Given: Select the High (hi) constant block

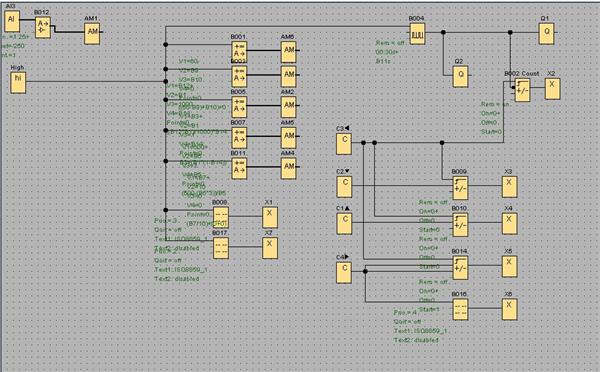Looking at the screenshot, I should [x=18, y=82].
